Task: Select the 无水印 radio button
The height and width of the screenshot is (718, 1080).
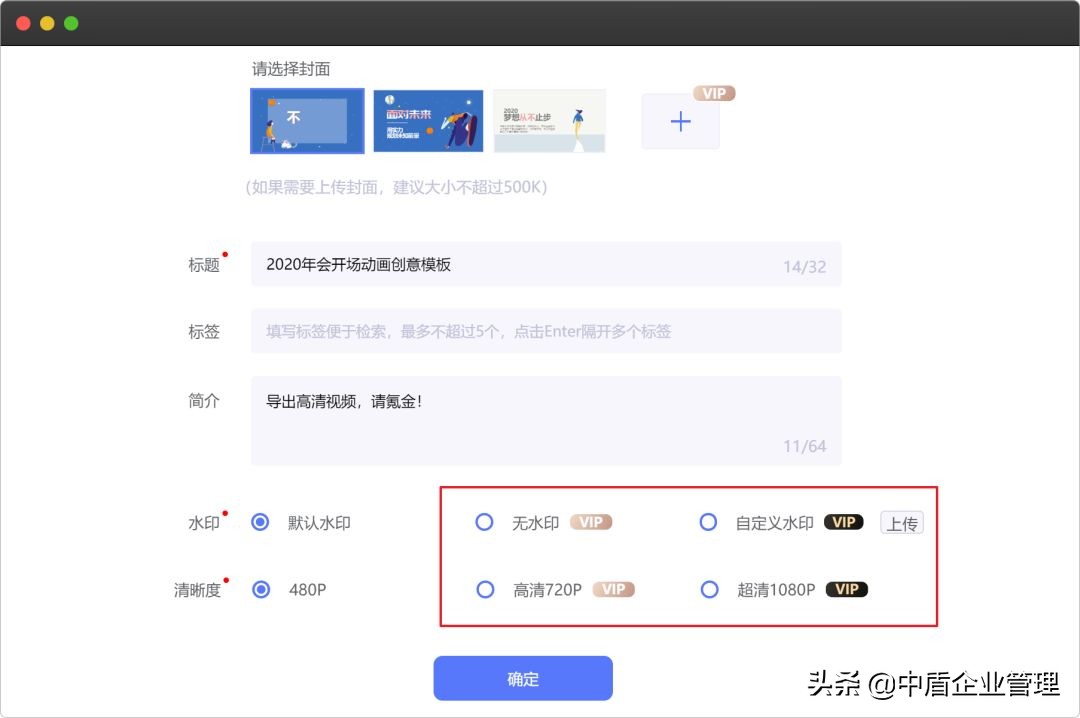Action: coord(484,522)
